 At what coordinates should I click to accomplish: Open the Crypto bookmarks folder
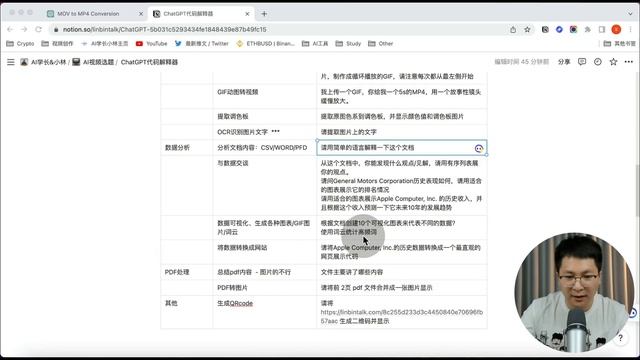tap(20, 43)
